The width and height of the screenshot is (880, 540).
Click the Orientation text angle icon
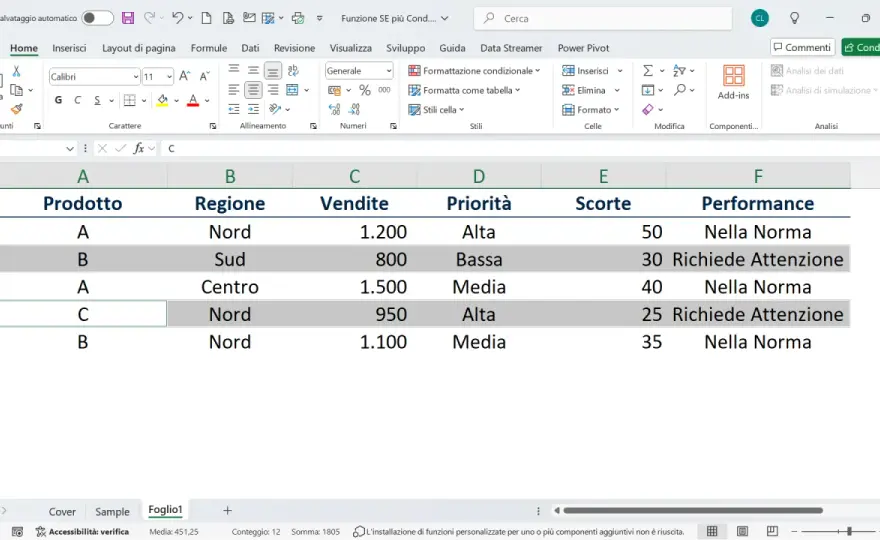click(x=275, y=109)
